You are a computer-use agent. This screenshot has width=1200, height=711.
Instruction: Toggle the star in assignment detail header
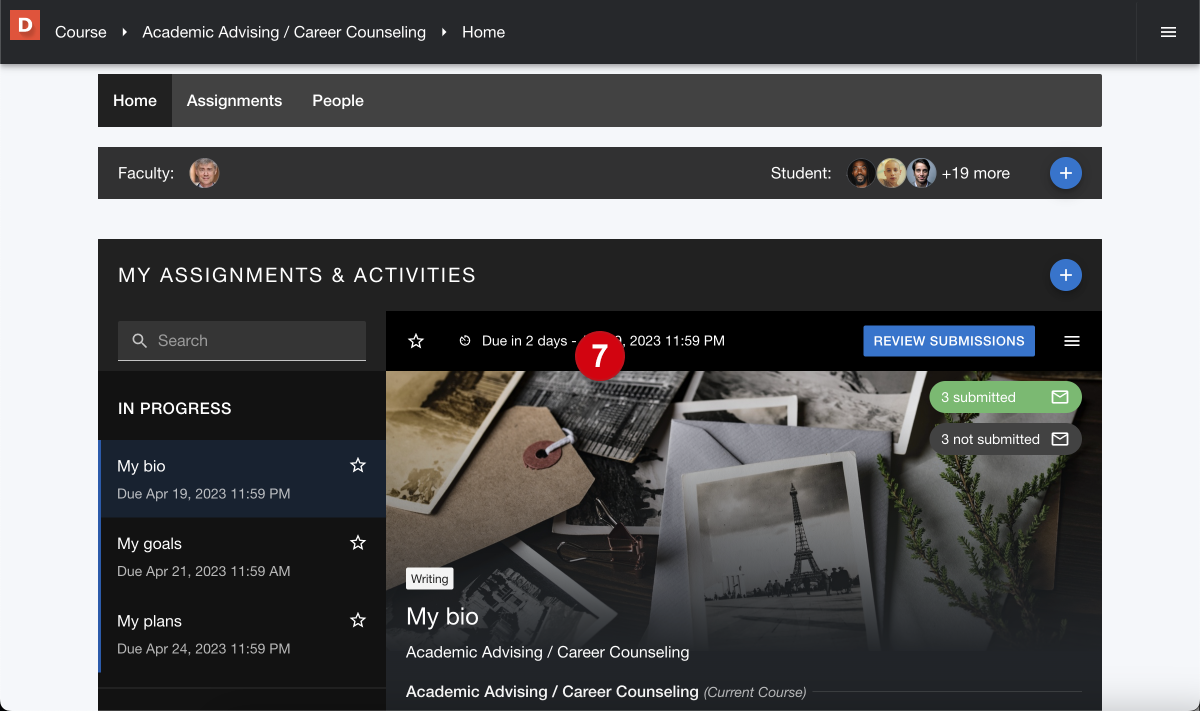click(416, 341)
